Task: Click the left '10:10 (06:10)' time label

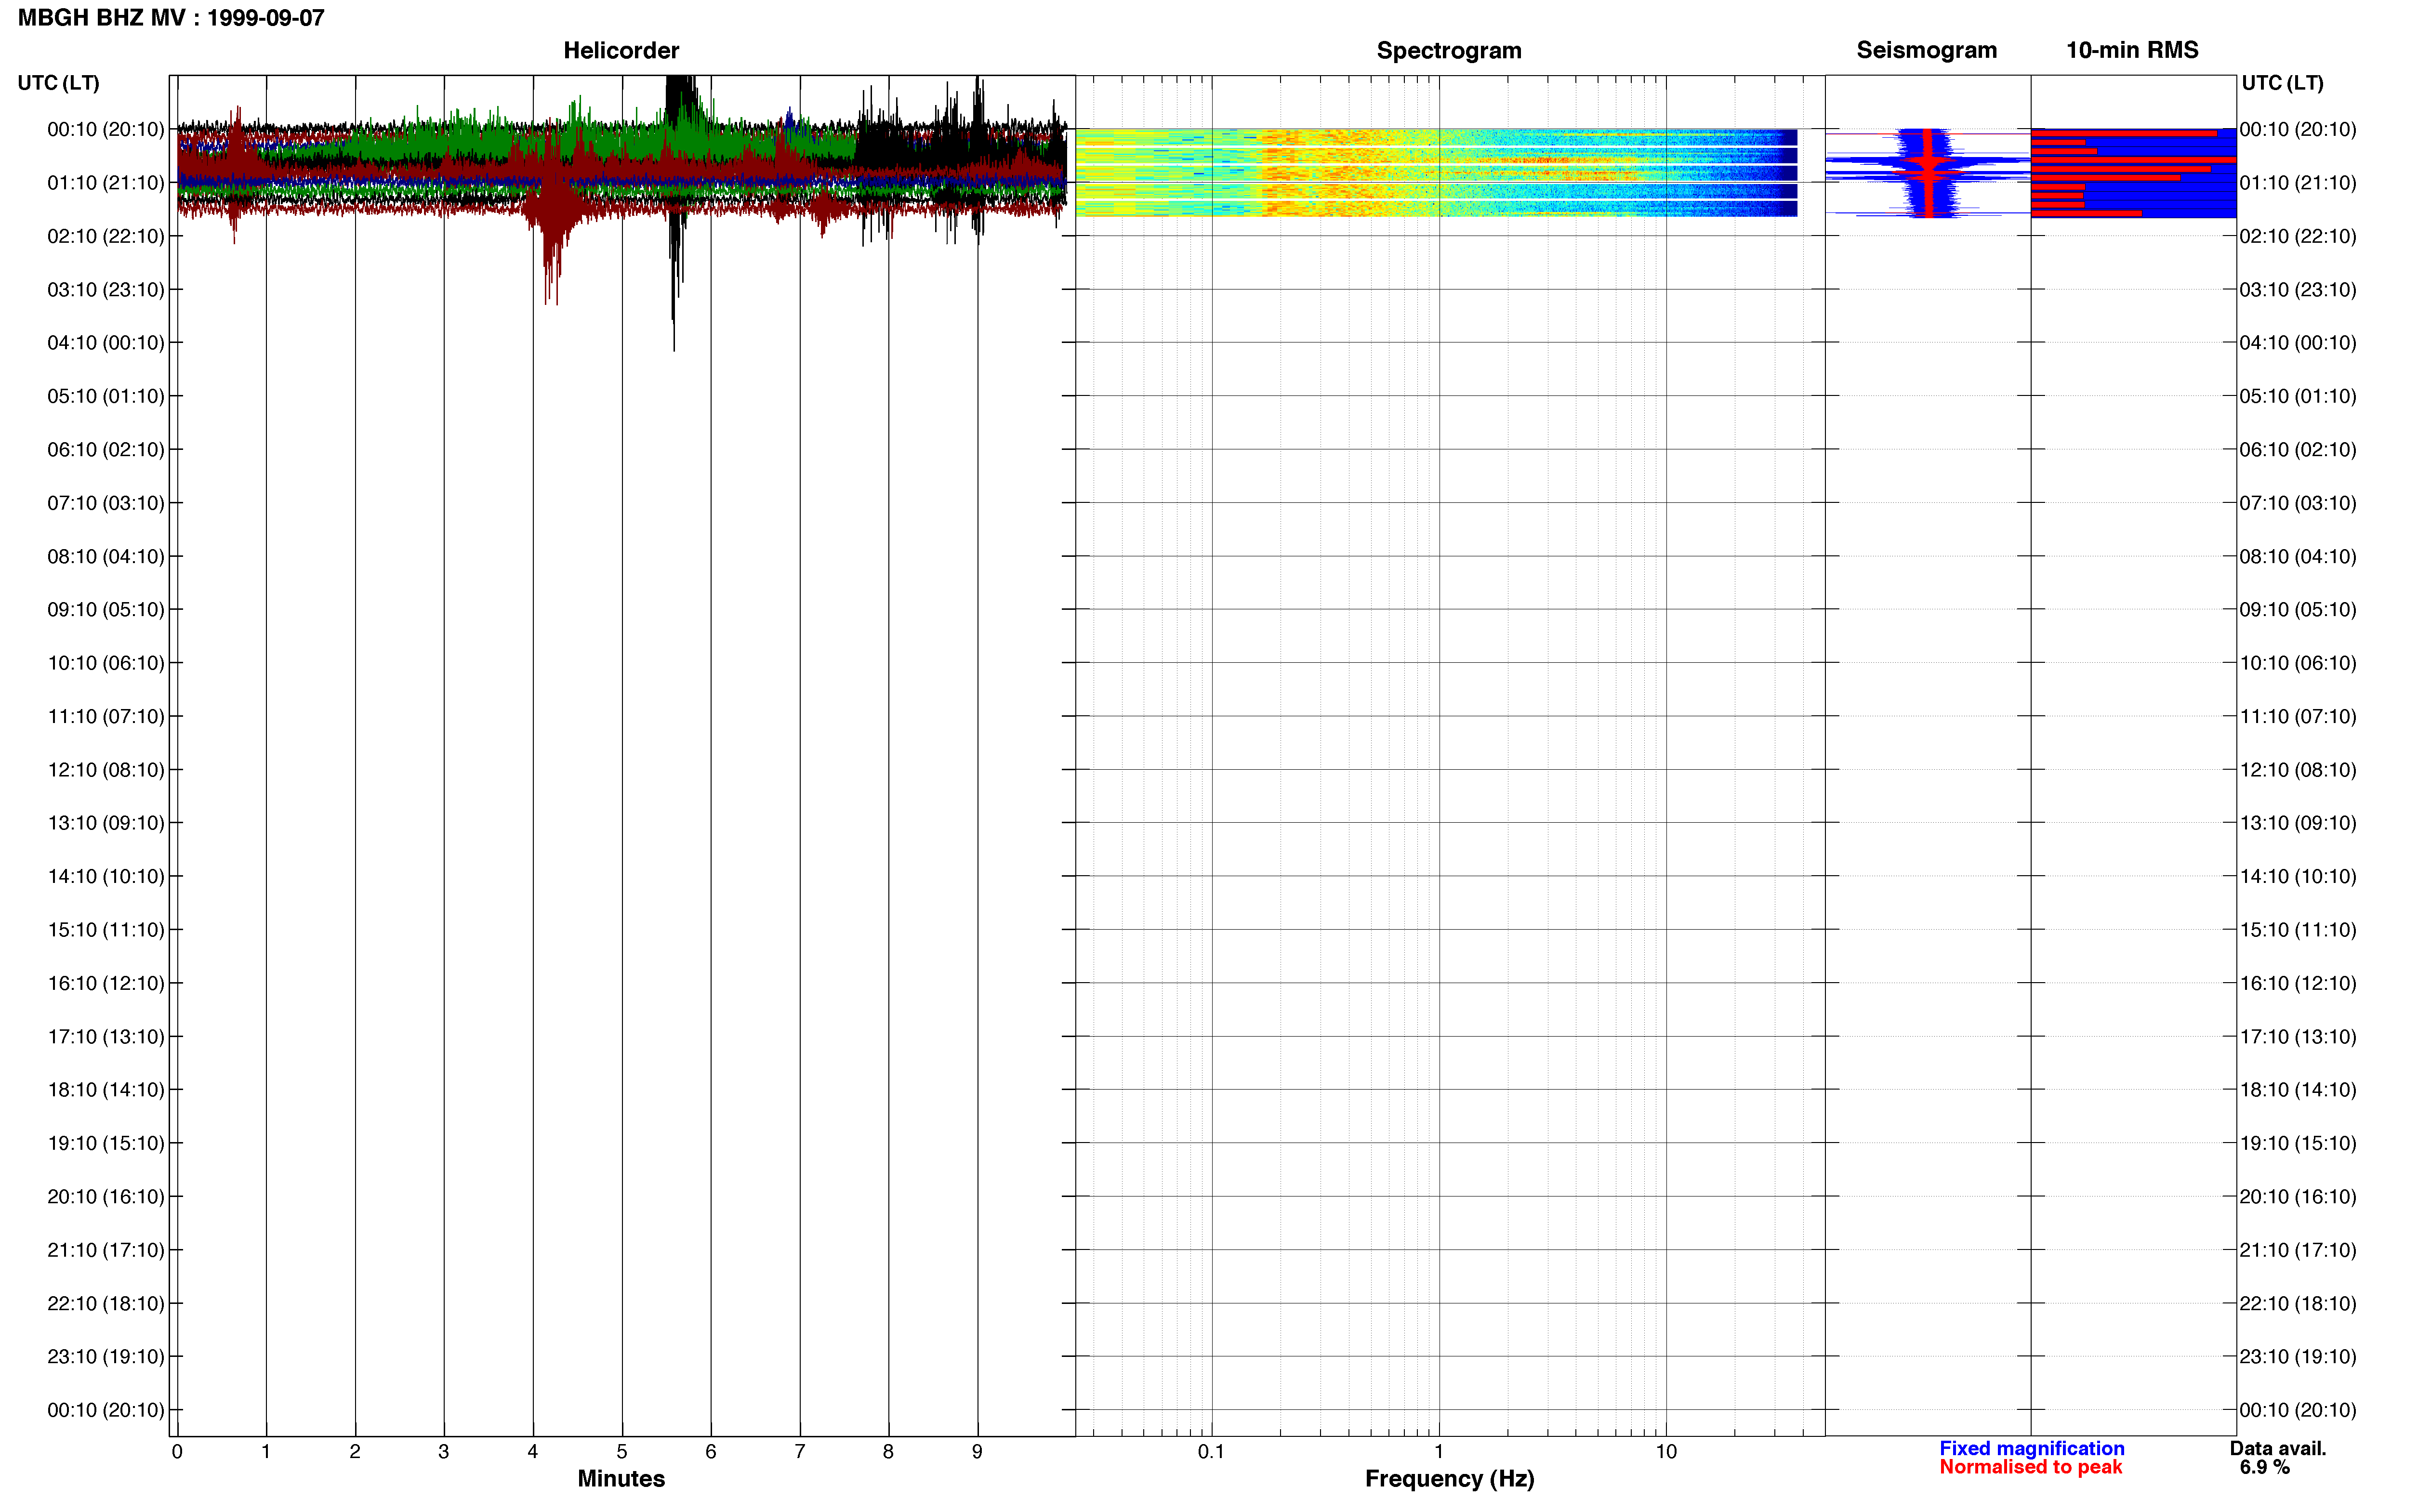Action: pos(106,663)
